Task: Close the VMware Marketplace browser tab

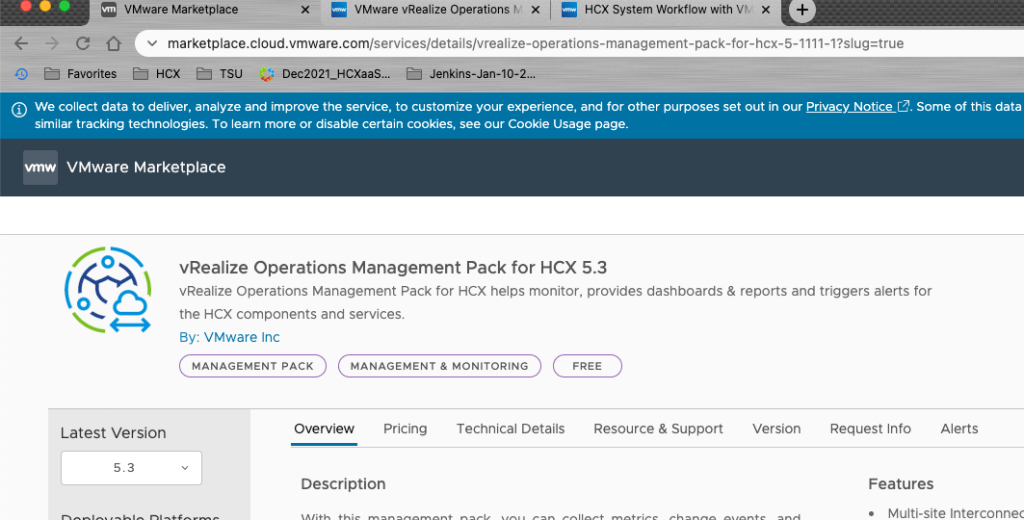Action: [x=303, y=10]
